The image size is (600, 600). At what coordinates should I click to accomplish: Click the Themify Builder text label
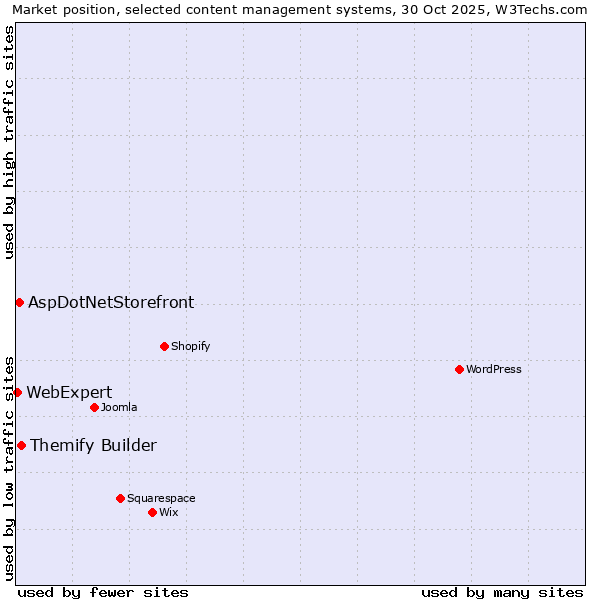click(93, 445)
